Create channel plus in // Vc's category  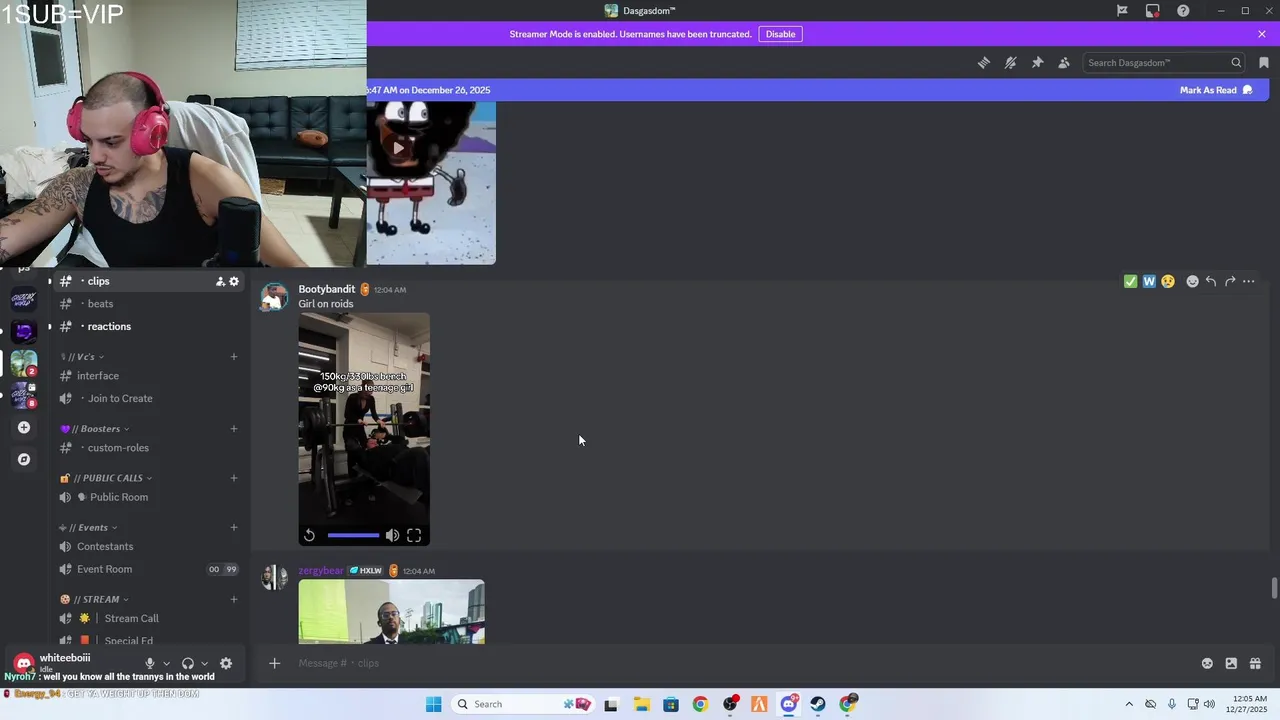pyautogui.click(x=234, y=356)
